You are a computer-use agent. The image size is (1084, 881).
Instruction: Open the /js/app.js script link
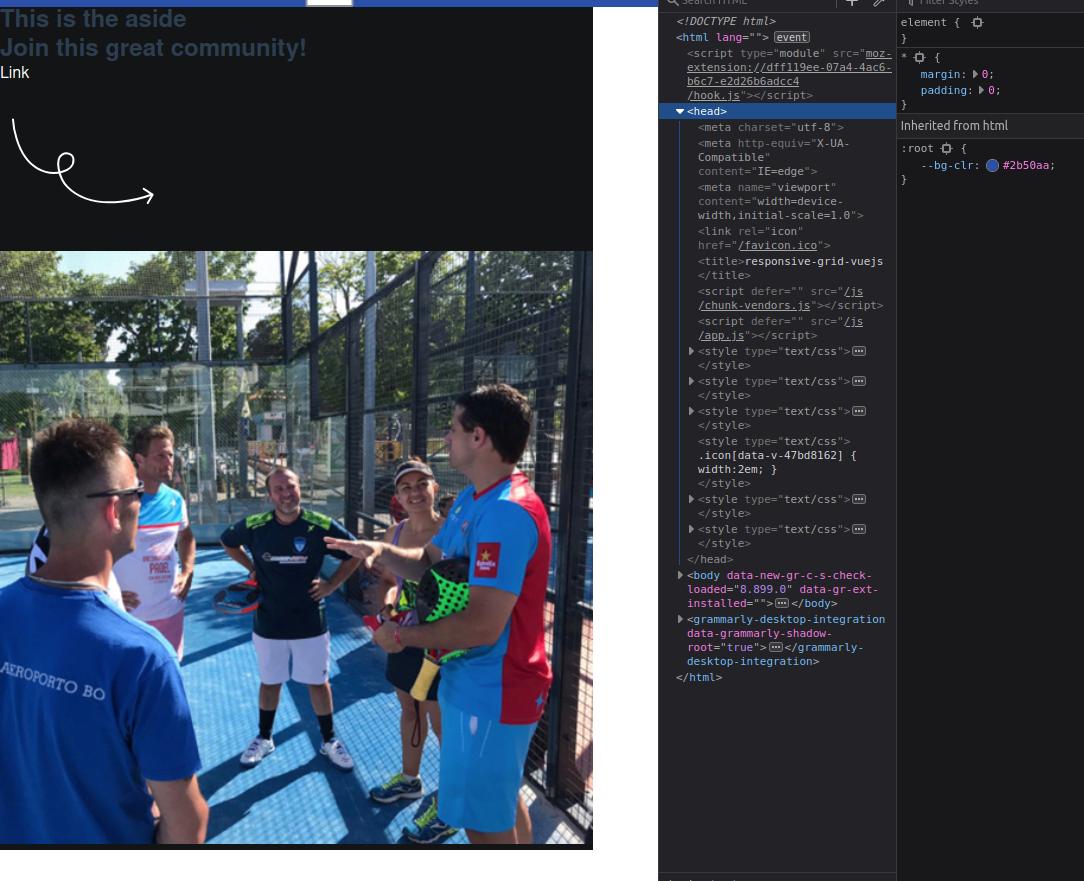(x=781, y=328)
